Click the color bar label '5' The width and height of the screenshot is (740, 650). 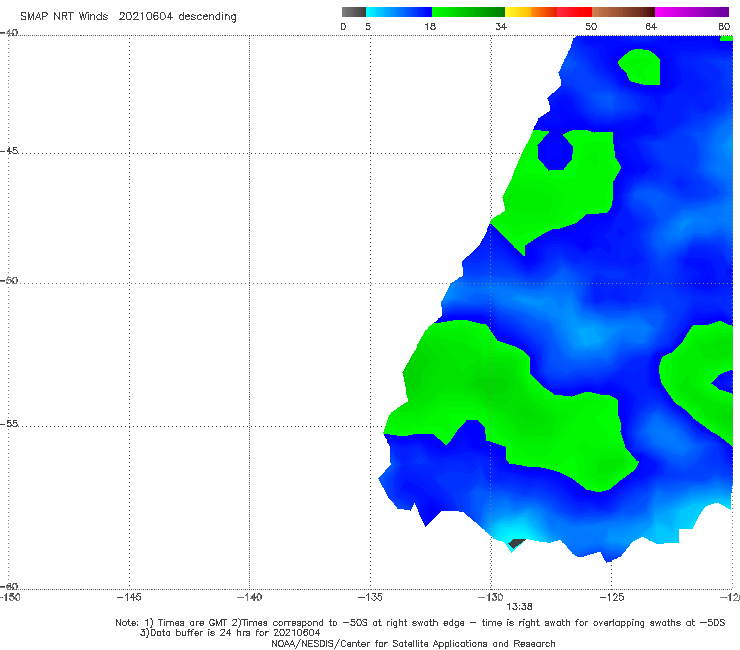[x=368, y=26]
